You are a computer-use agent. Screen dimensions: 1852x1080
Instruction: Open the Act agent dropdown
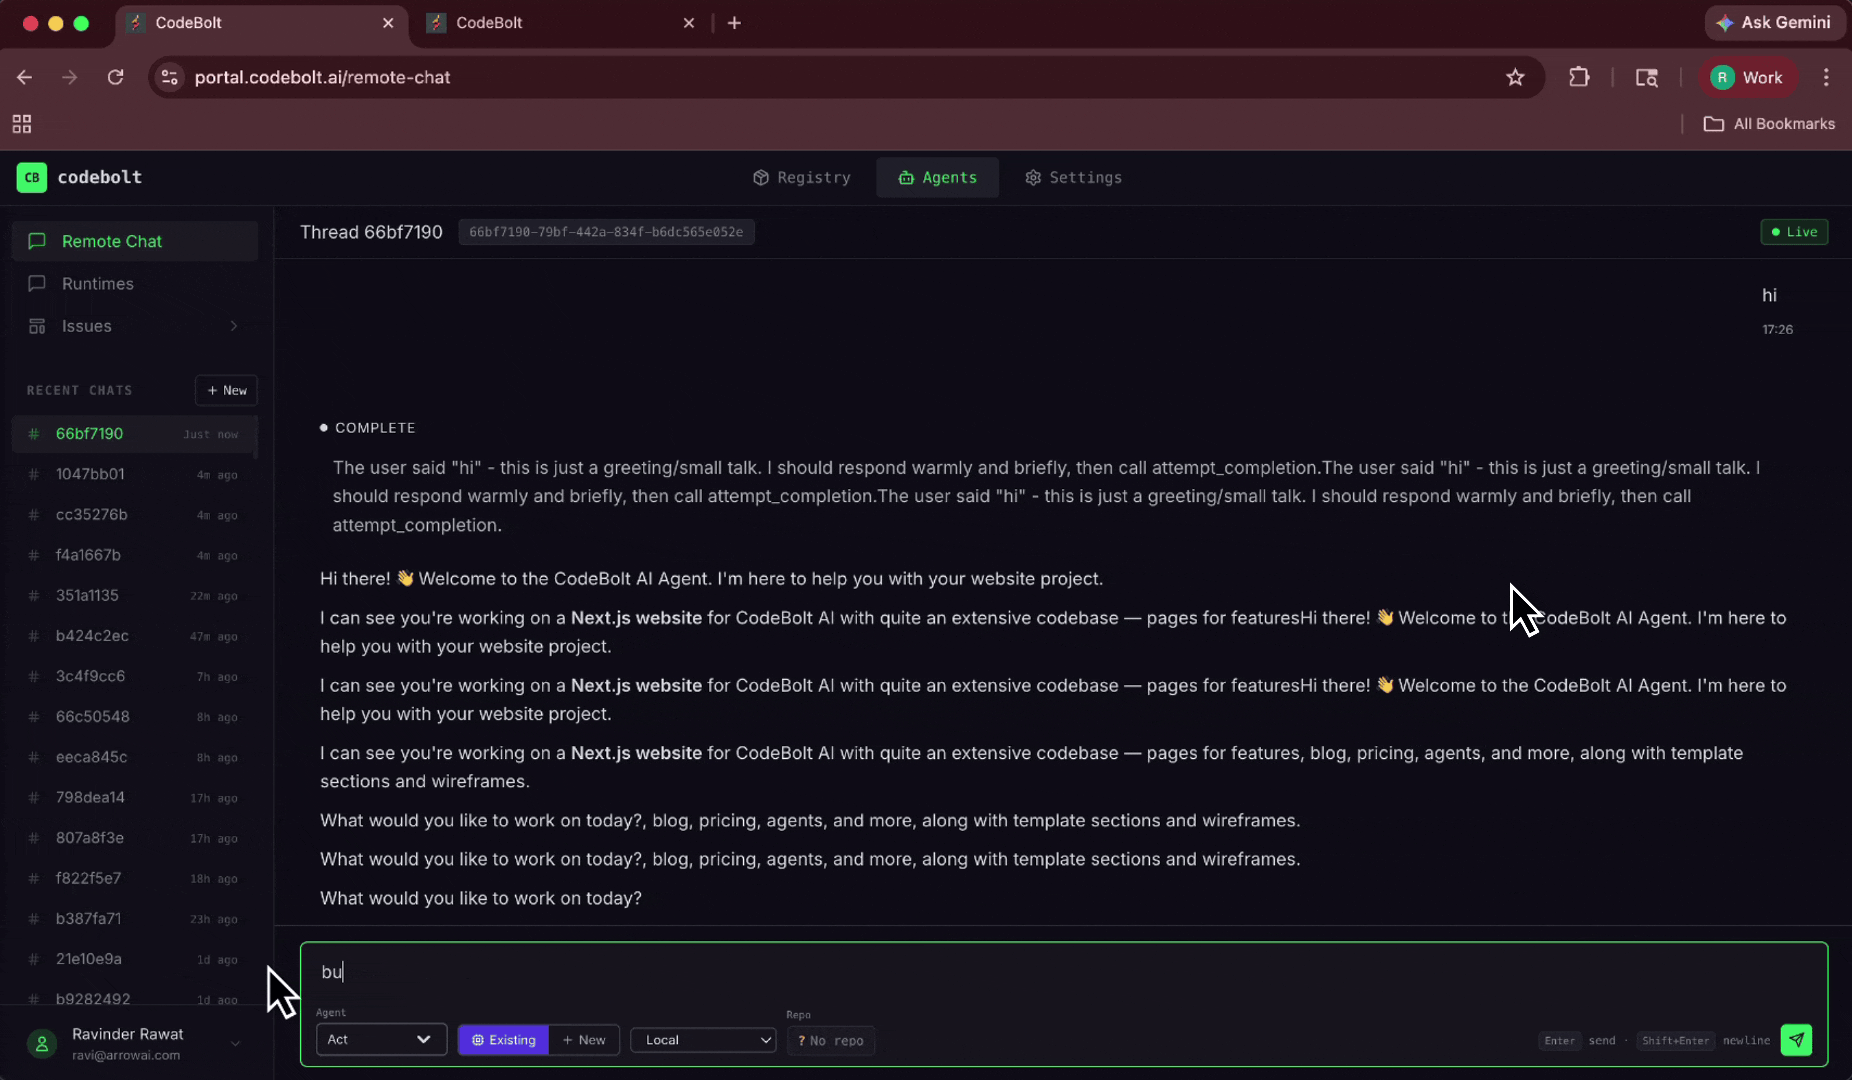click(x=381, y=1040)
